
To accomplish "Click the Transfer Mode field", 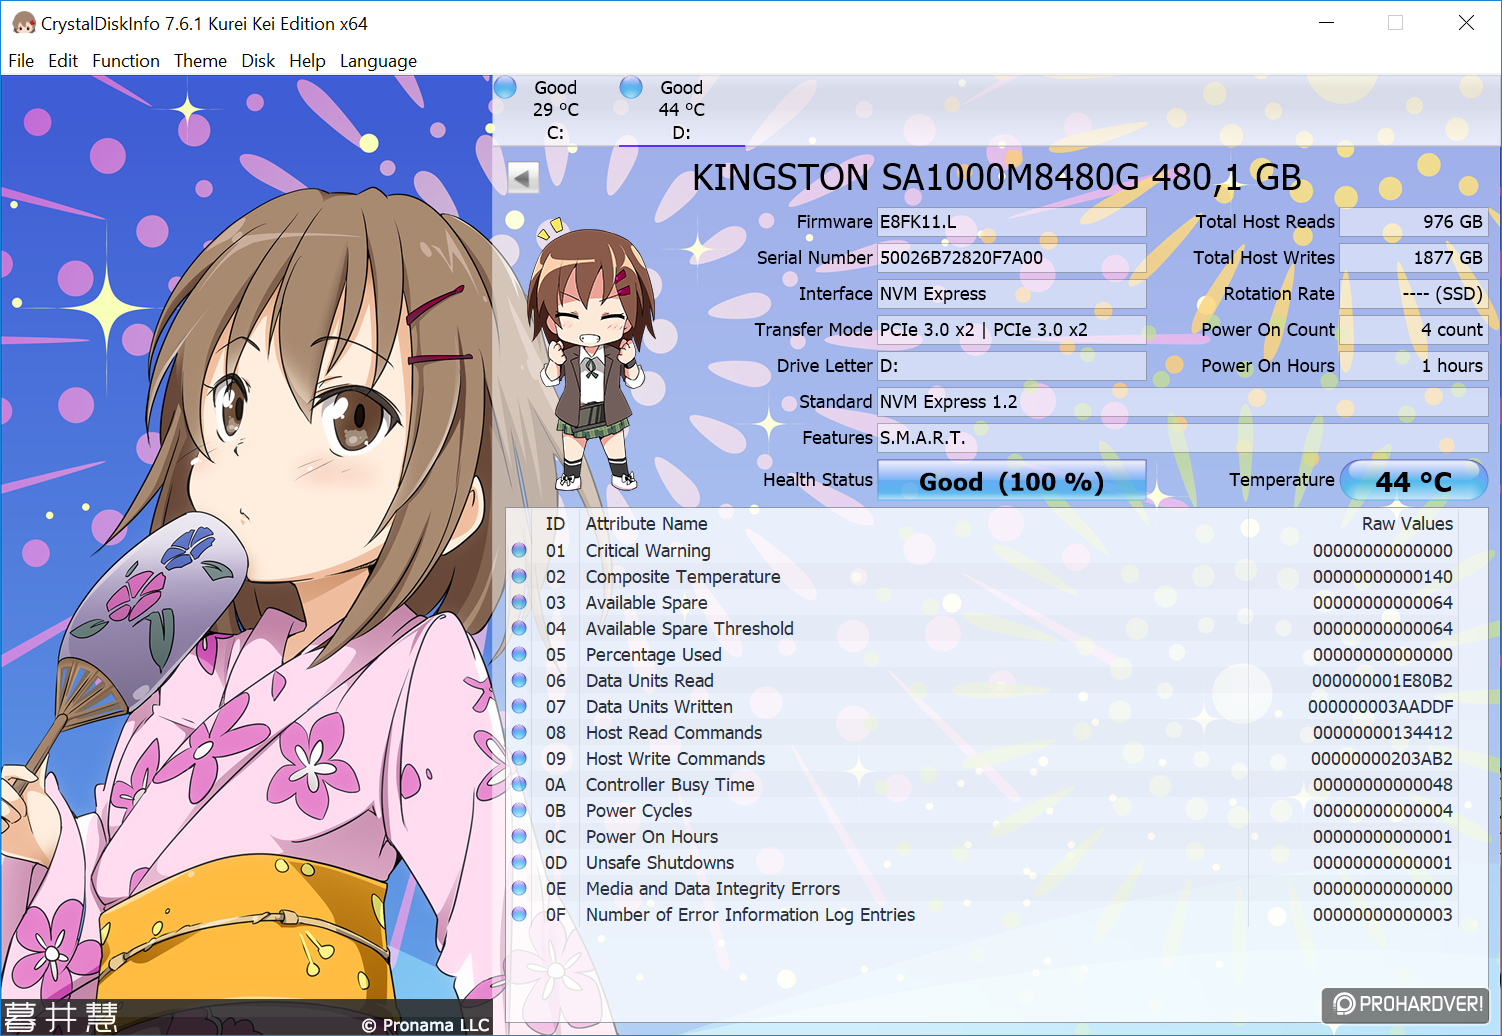I will 1011,330.
